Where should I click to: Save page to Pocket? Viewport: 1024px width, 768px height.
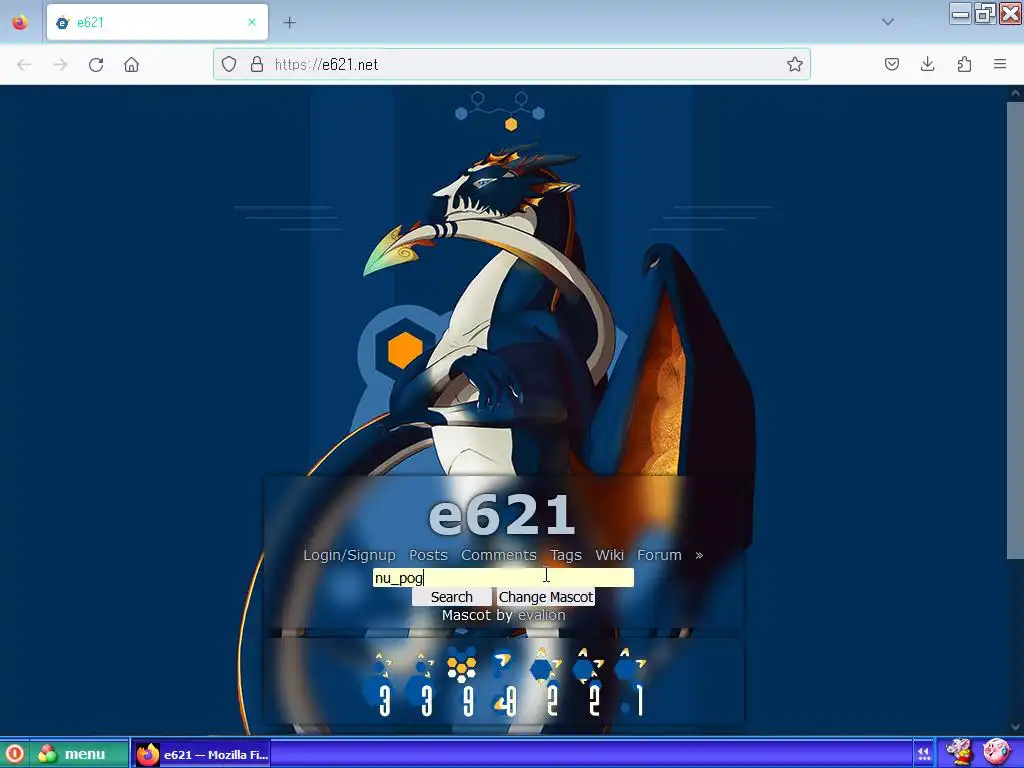tap(891, 64)
